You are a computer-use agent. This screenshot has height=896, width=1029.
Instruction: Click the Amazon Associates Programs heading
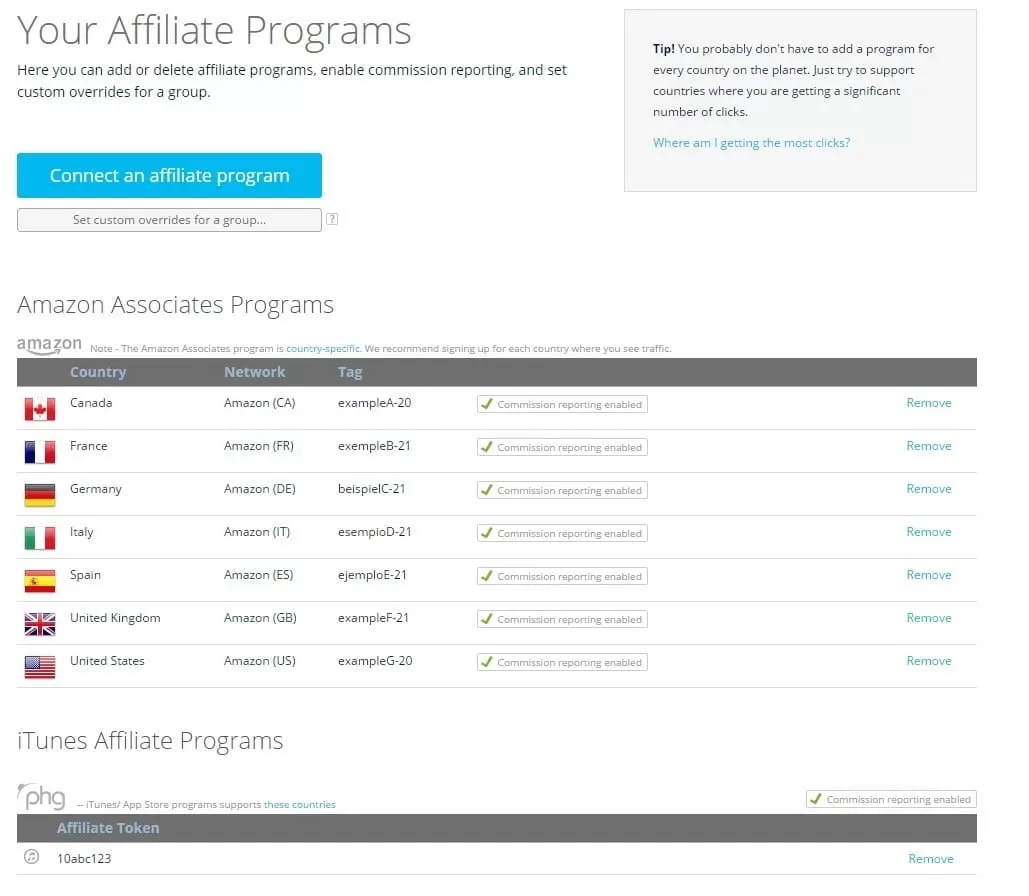click(175, 305)
